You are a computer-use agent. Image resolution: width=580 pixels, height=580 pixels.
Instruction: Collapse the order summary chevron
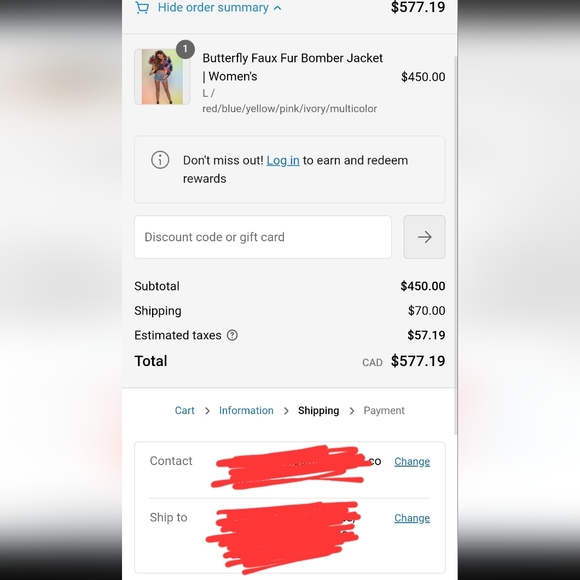[277, 8]
